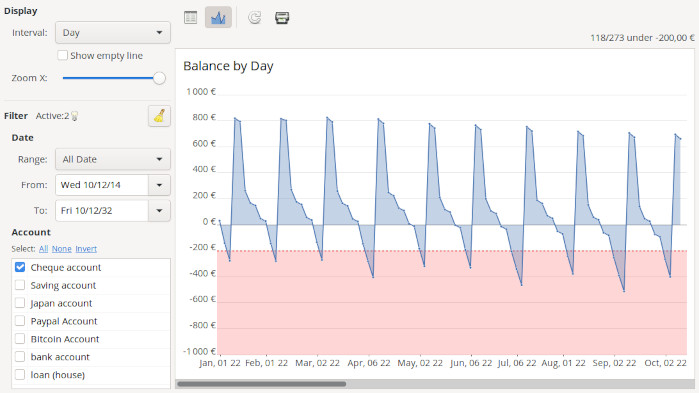Click the '1 000 €' axis label
The width and height of the screenshot is (699, 393).
point(201,92)
